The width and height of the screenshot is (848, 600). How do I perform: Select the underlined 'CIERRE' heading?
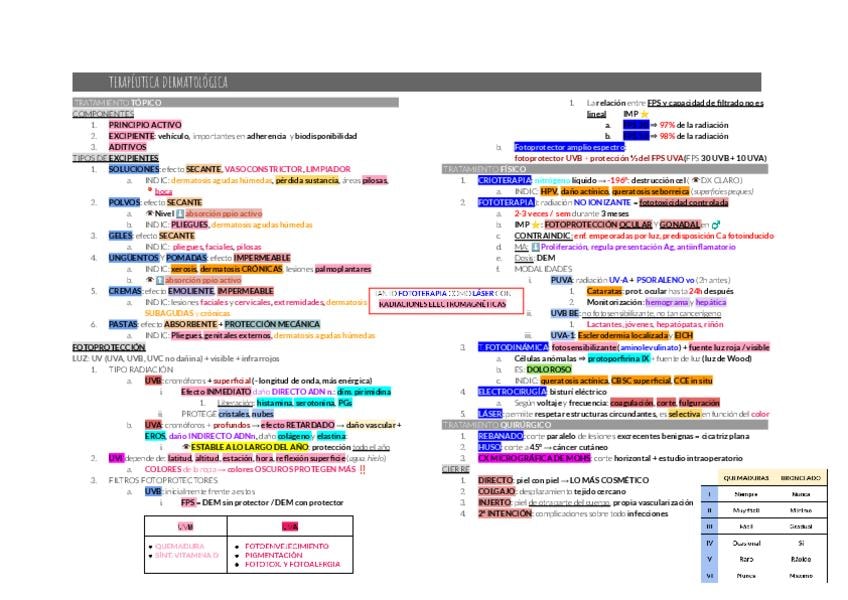[455, 469]
